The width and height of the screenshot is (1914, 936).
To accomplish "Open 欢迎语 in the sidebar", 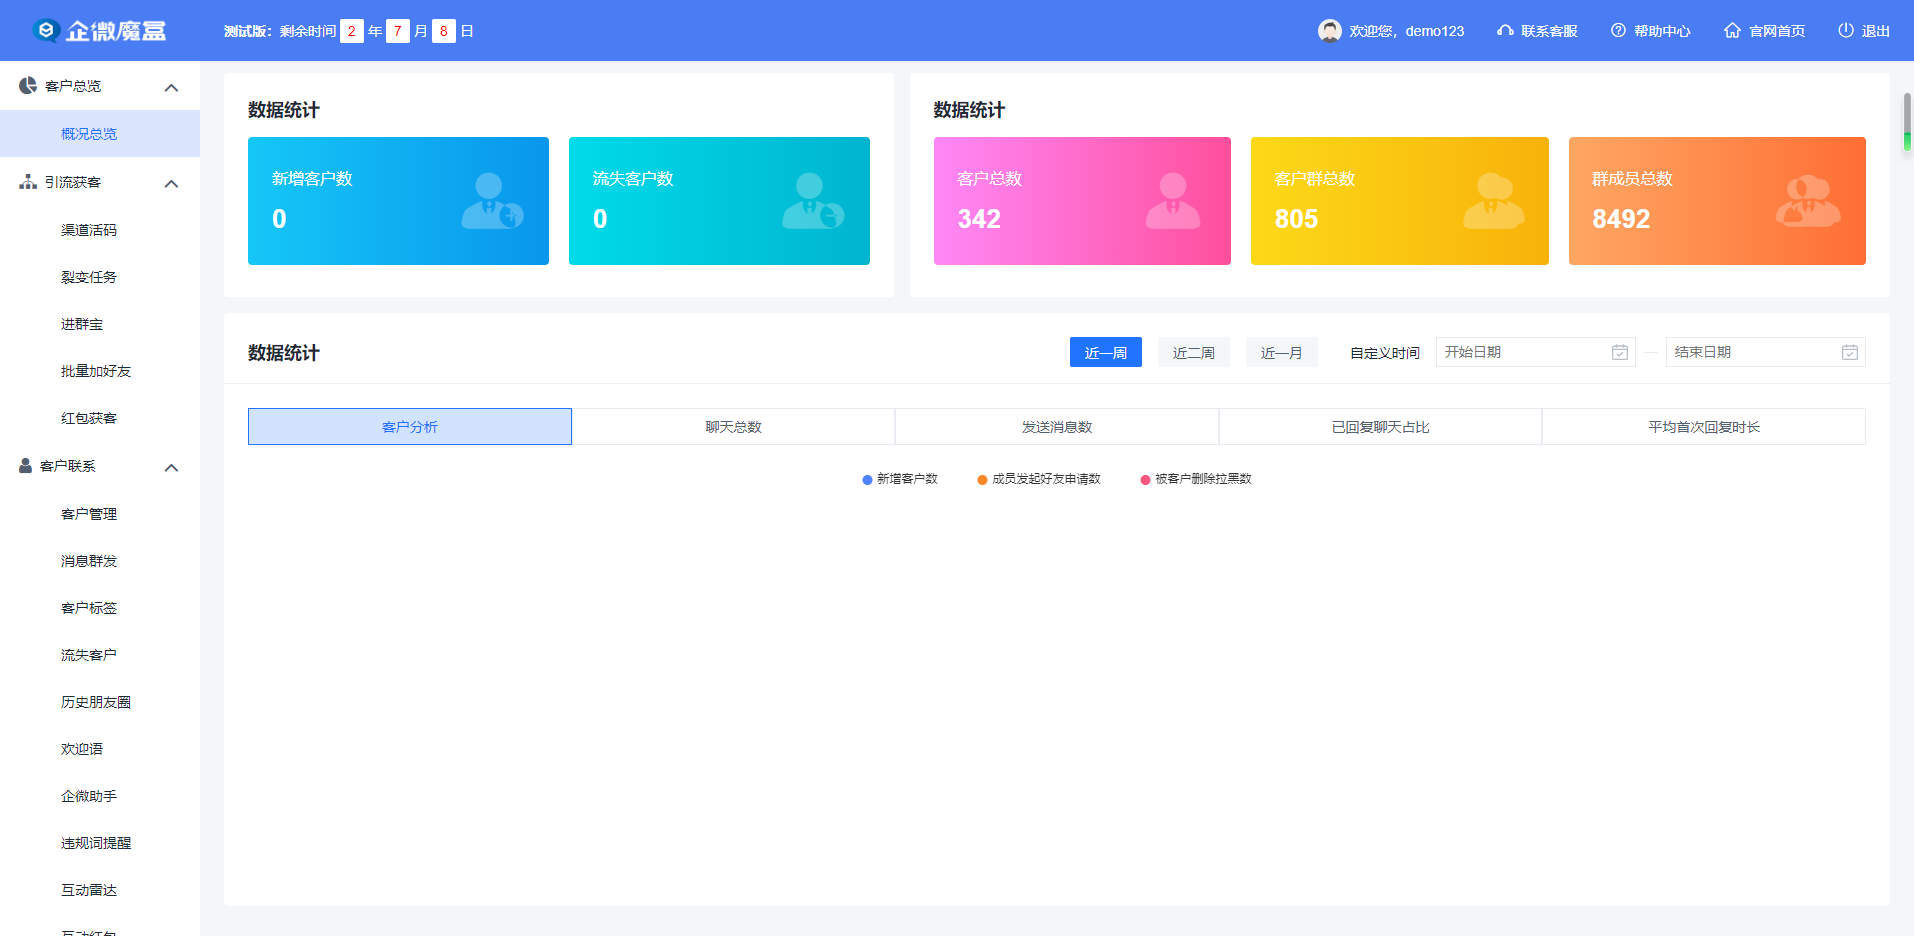I will [100, 749].
